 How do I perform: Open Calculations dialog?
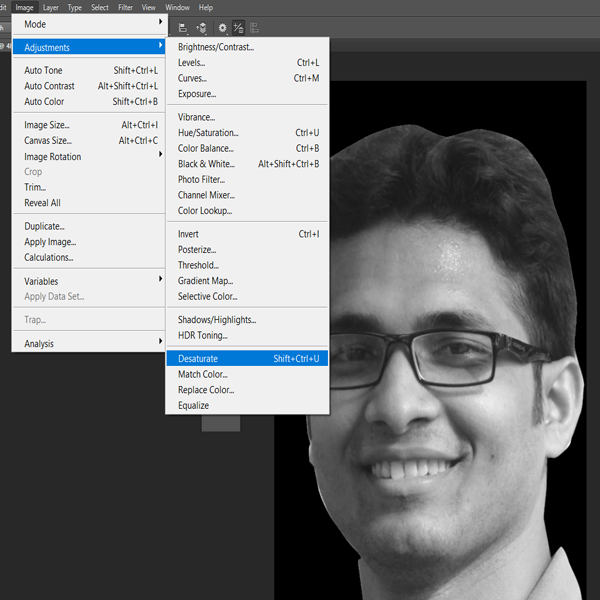point(90,258)
